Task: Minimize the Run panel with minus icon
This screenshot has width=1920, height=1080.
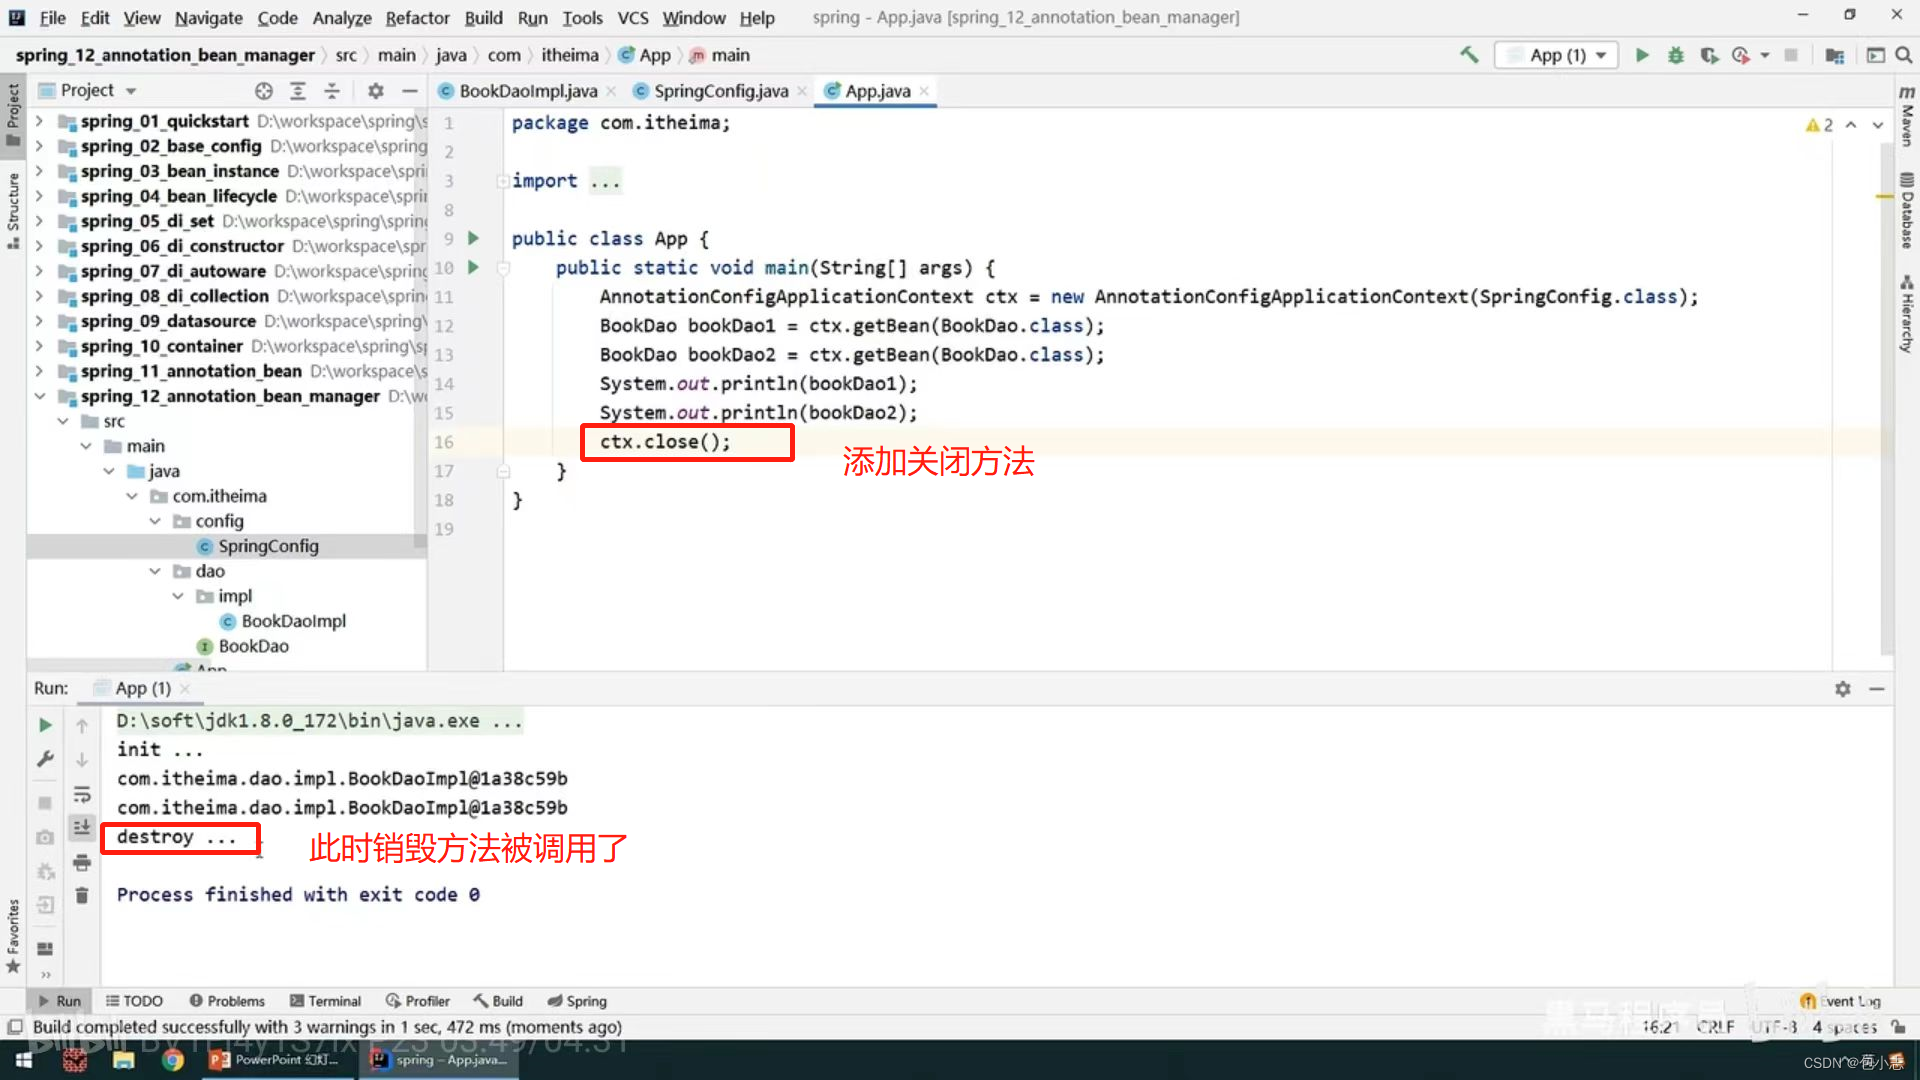Action: click(x=1877, y=689)
